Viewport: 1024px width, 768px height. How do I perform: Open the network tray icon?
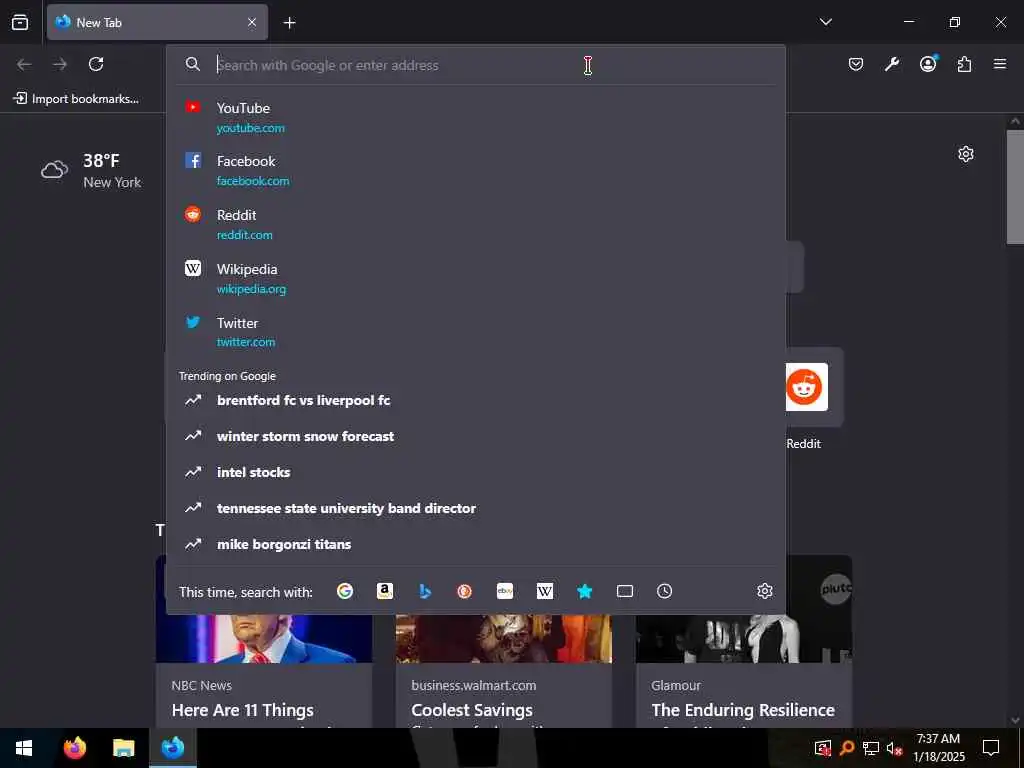point(871,748)
